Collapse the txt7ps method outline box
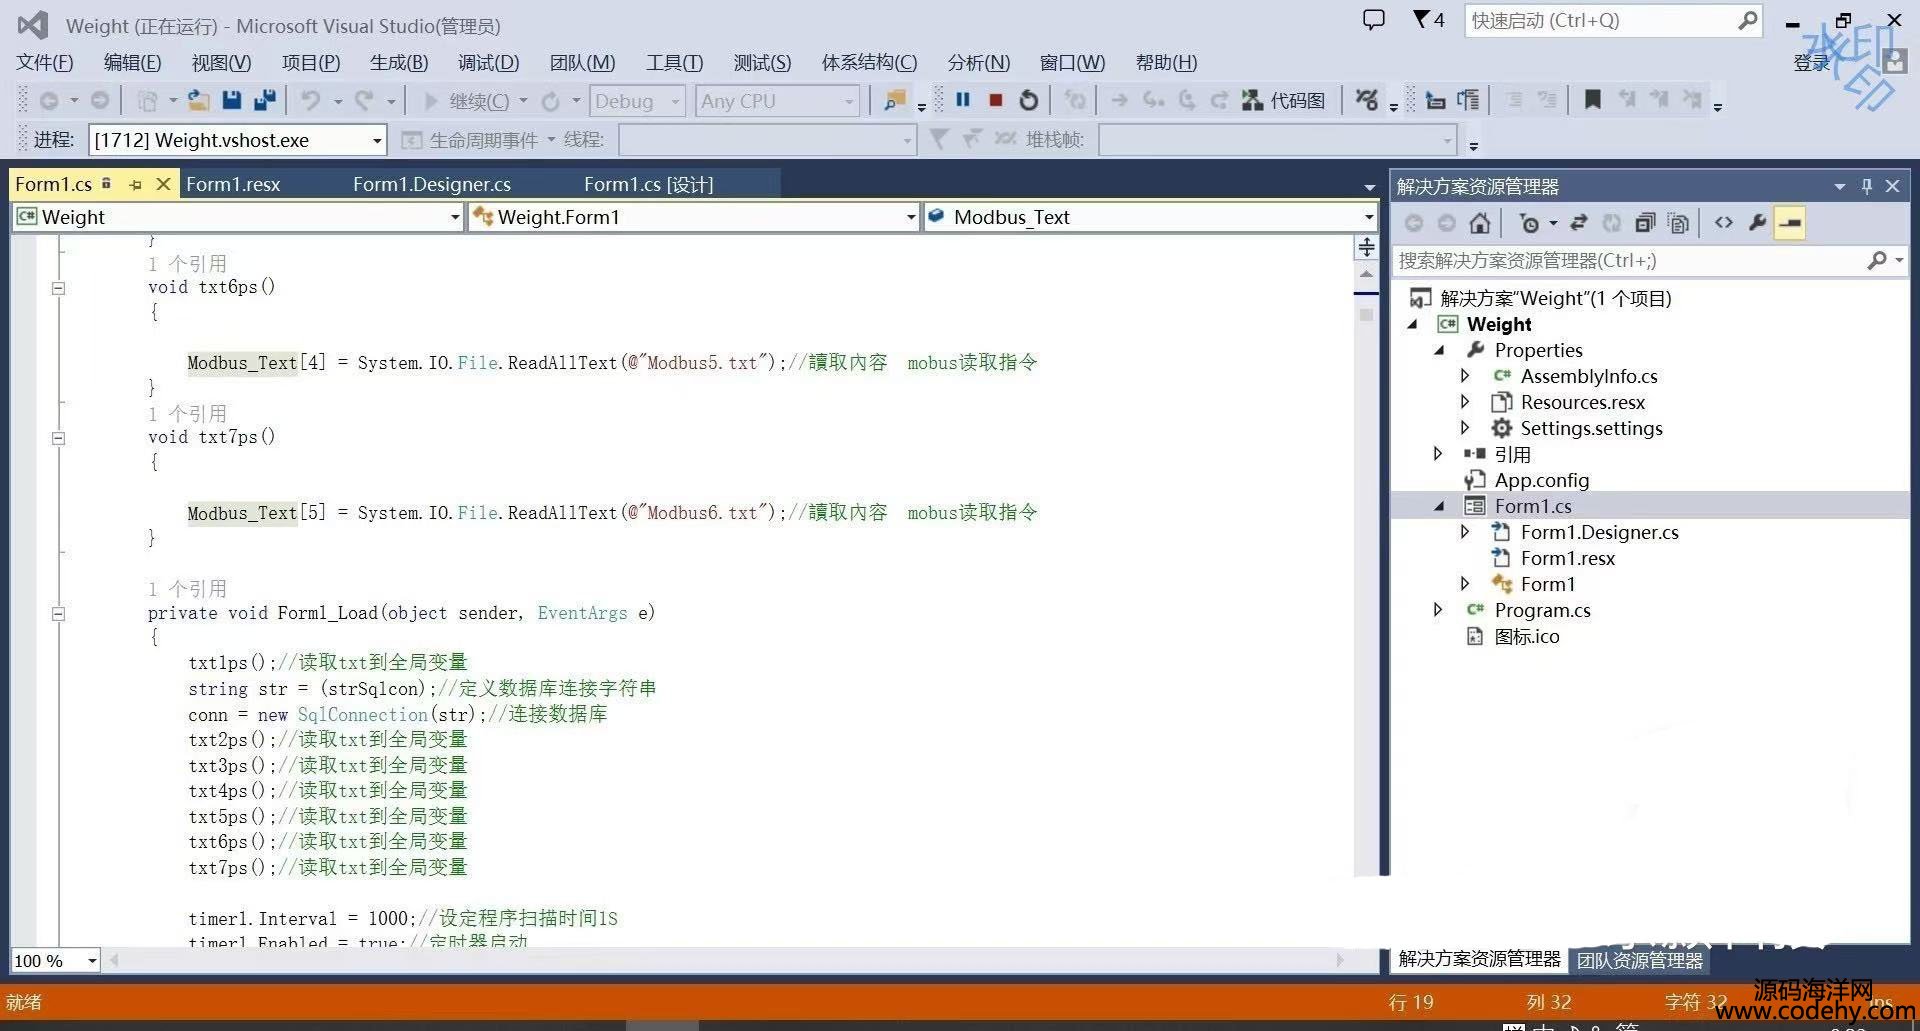The width and height of the screenshot is (1920, 1031). coord(58,438)
